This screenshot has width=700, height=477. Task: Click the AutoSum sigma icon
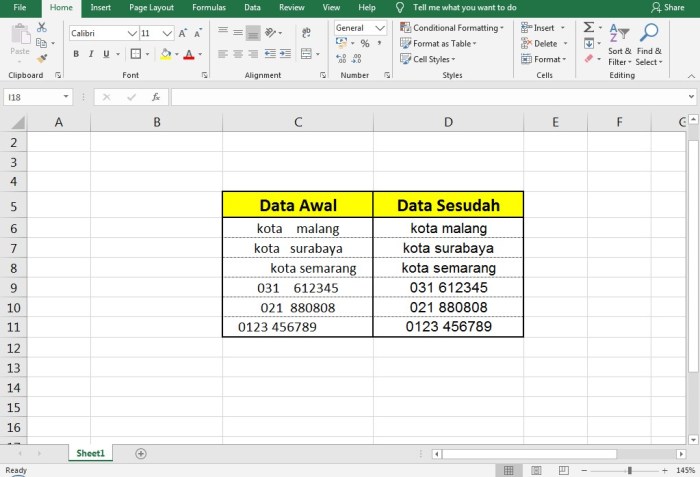pyautogui.click(x=588, y=28)
